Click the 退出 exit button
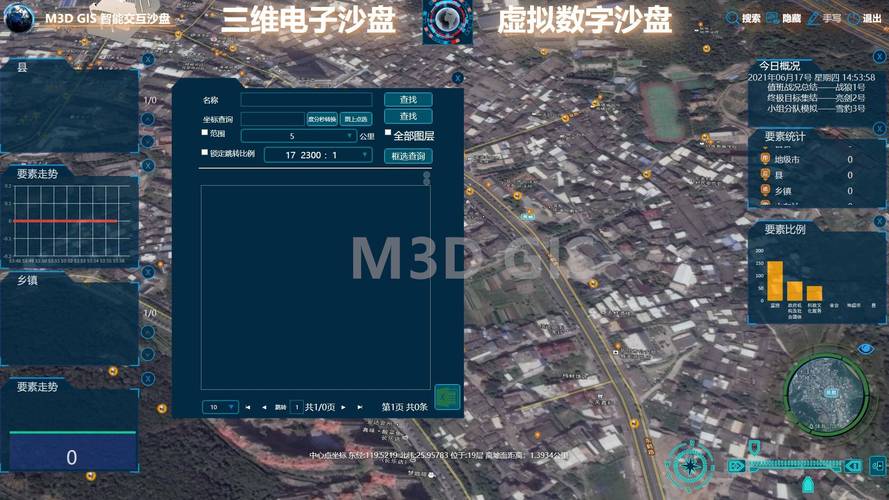889x500 pixels. tap(865, 19)
